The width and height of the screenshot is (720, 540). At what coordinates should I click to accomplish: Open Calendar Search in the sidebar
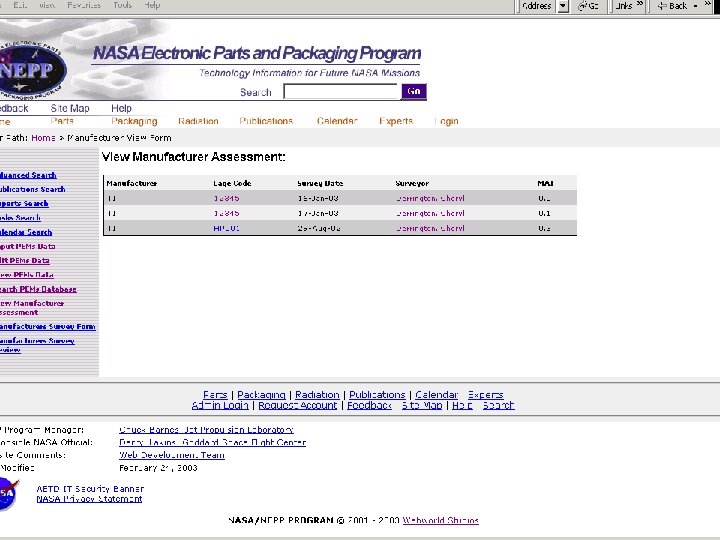(x=26, y=232)
